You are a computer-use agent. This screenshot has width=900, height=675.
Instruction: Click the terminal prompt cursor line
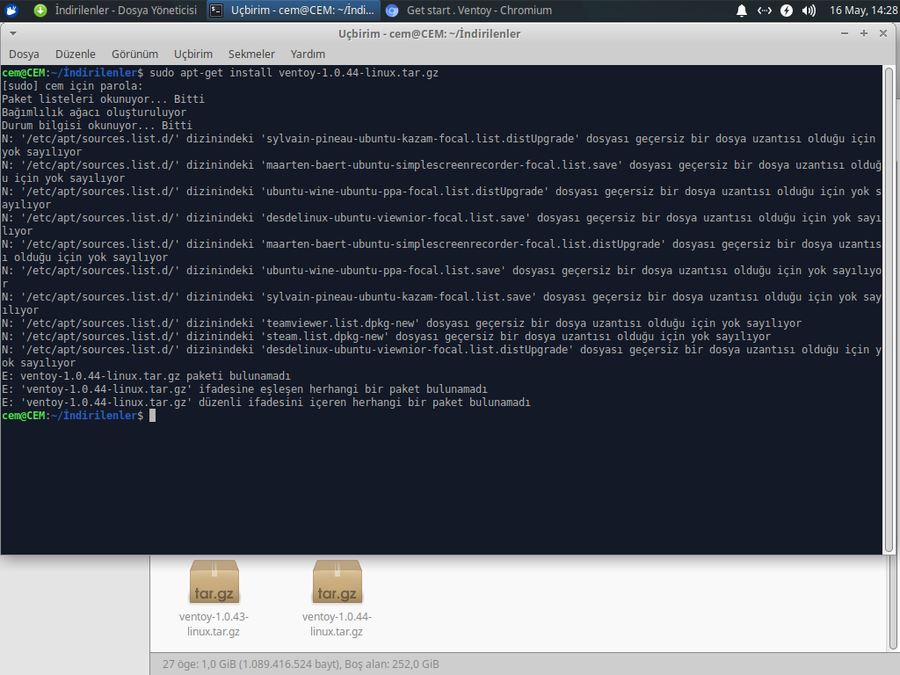pos(79,416)
